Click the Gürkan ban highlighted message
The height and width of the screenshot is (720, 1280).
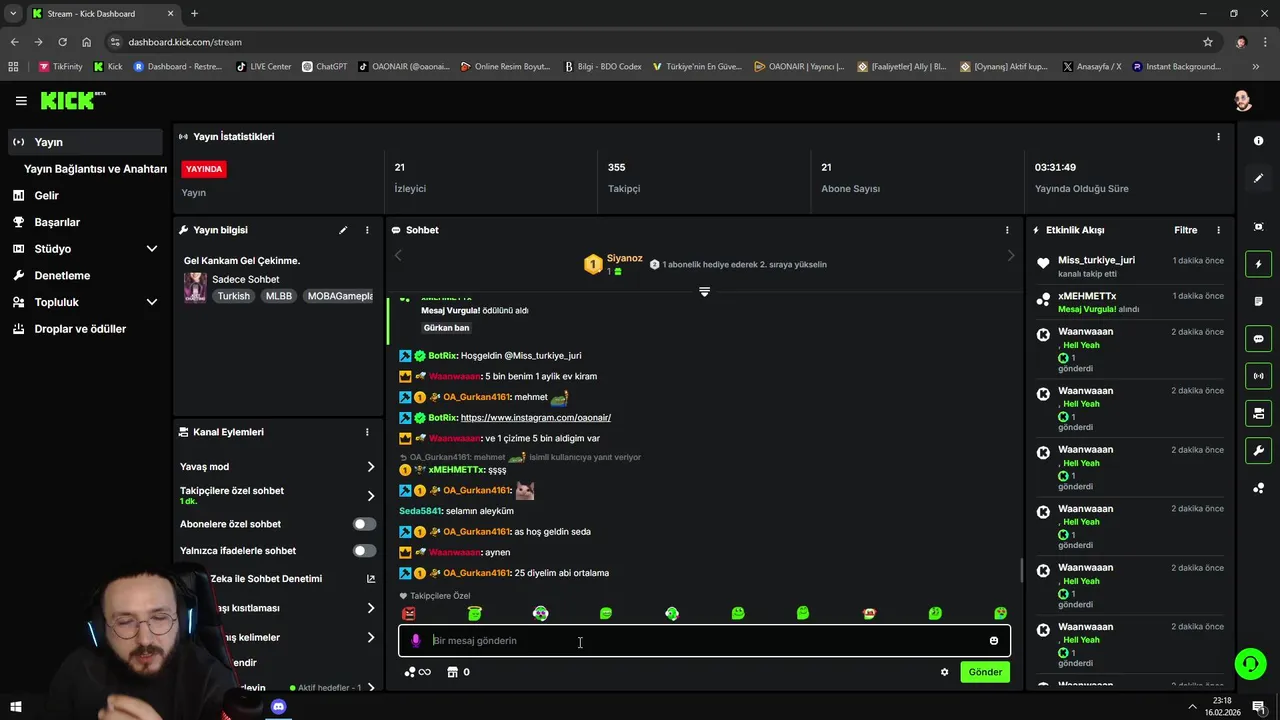pyautogui.click(x=446, y=328)
